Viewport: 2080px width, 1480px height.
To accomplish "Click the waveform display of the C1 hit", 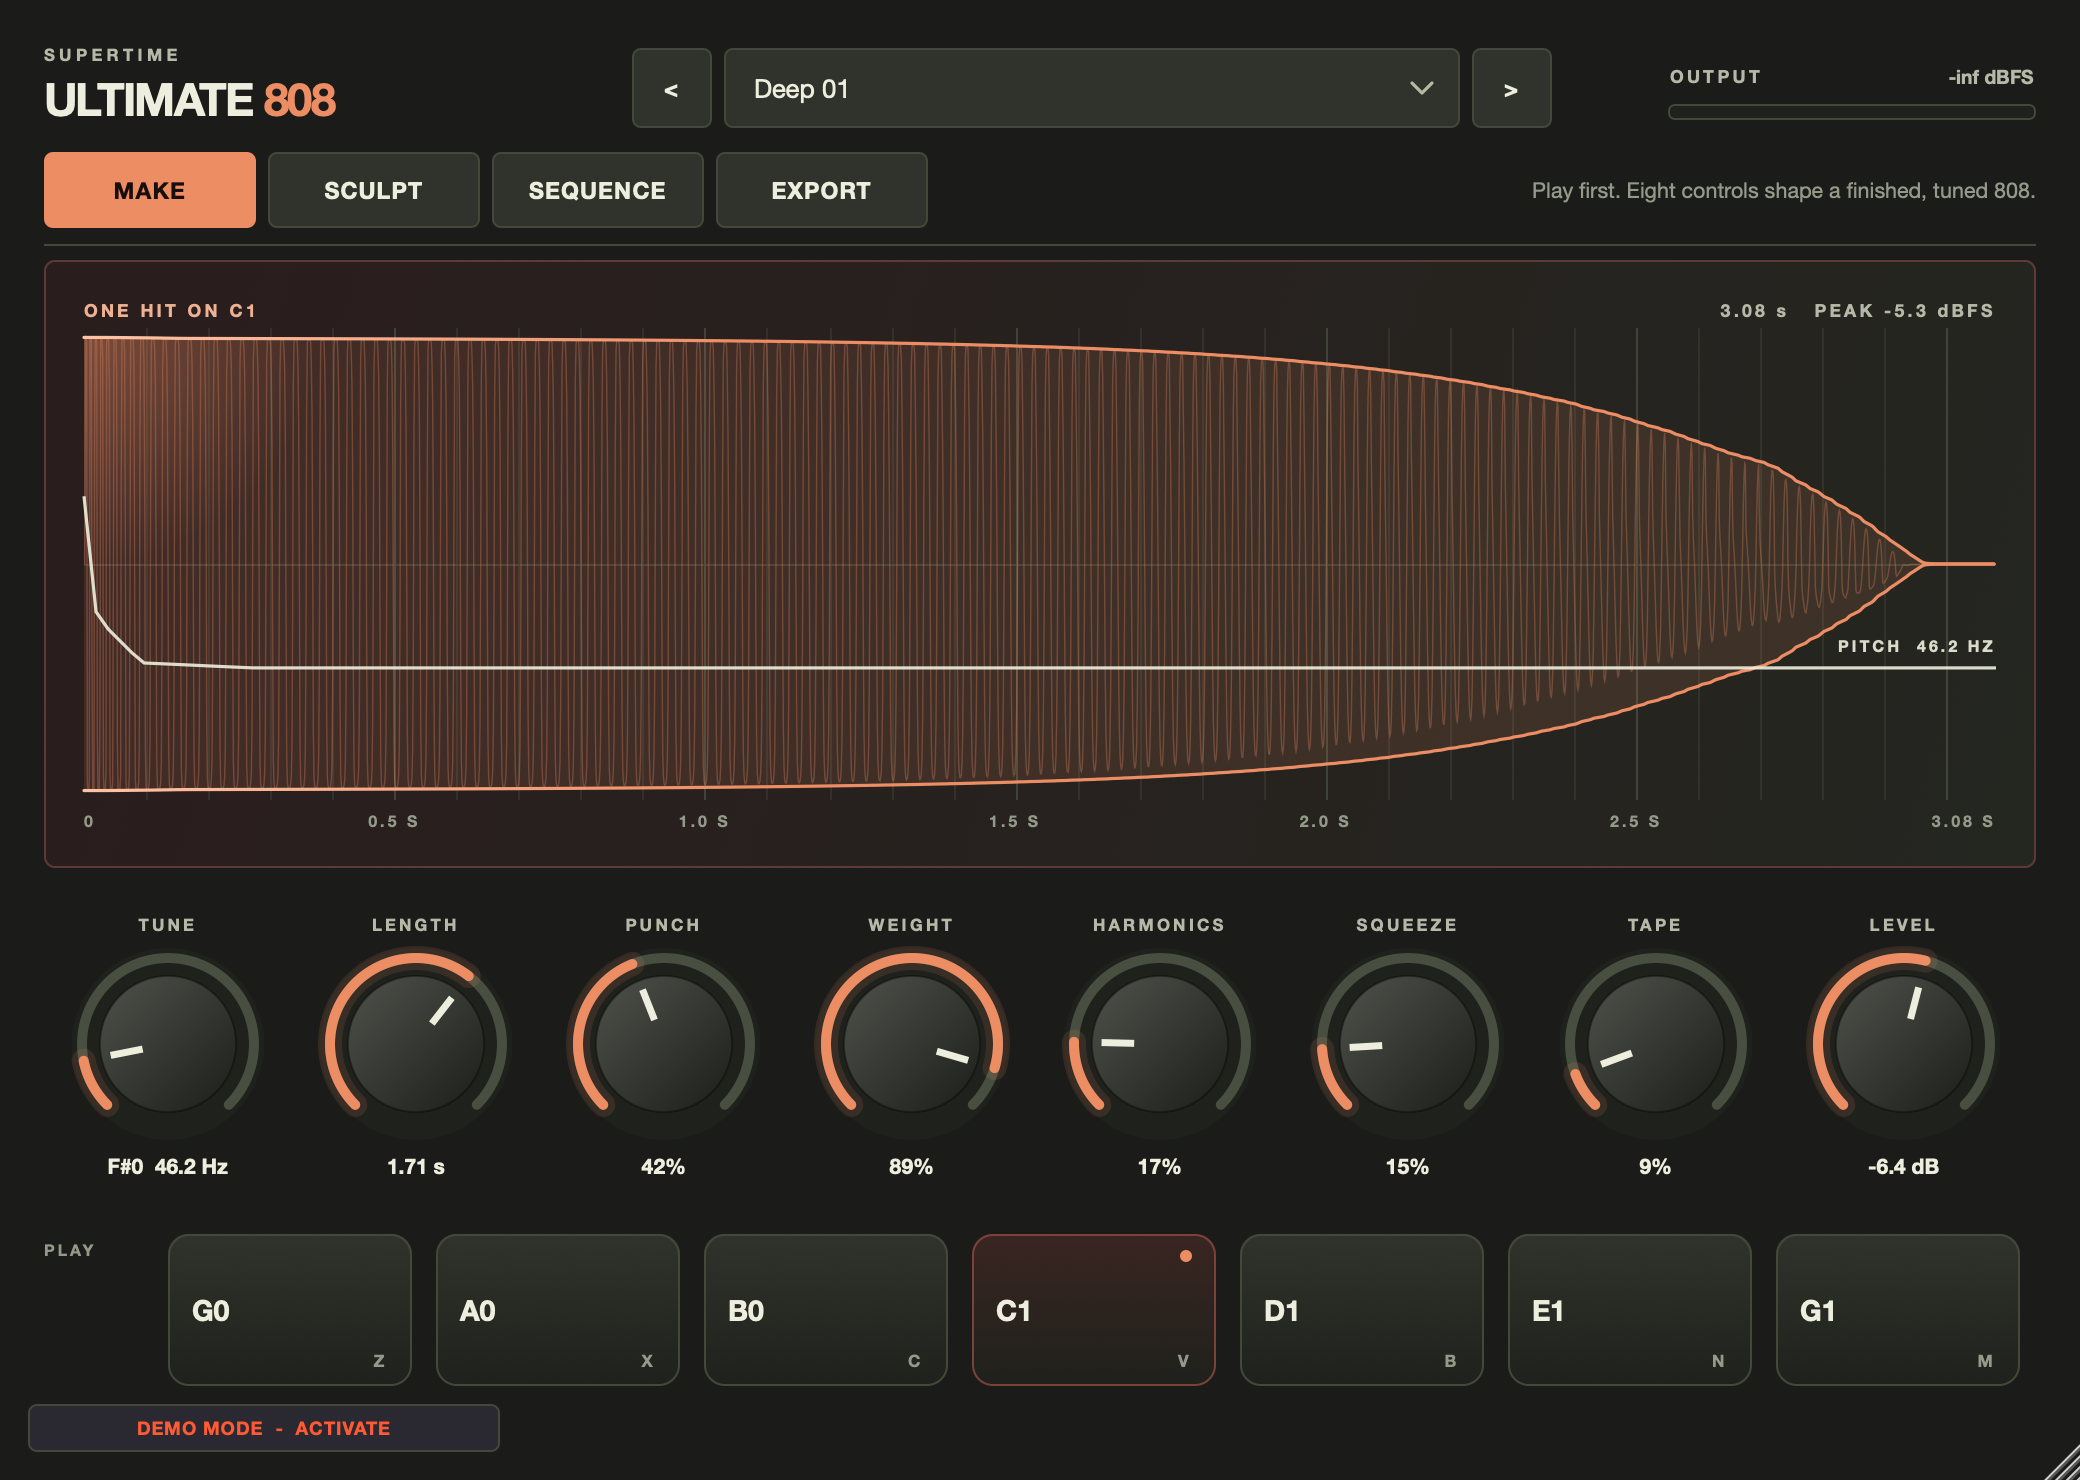I will [x=1040, y=564].
